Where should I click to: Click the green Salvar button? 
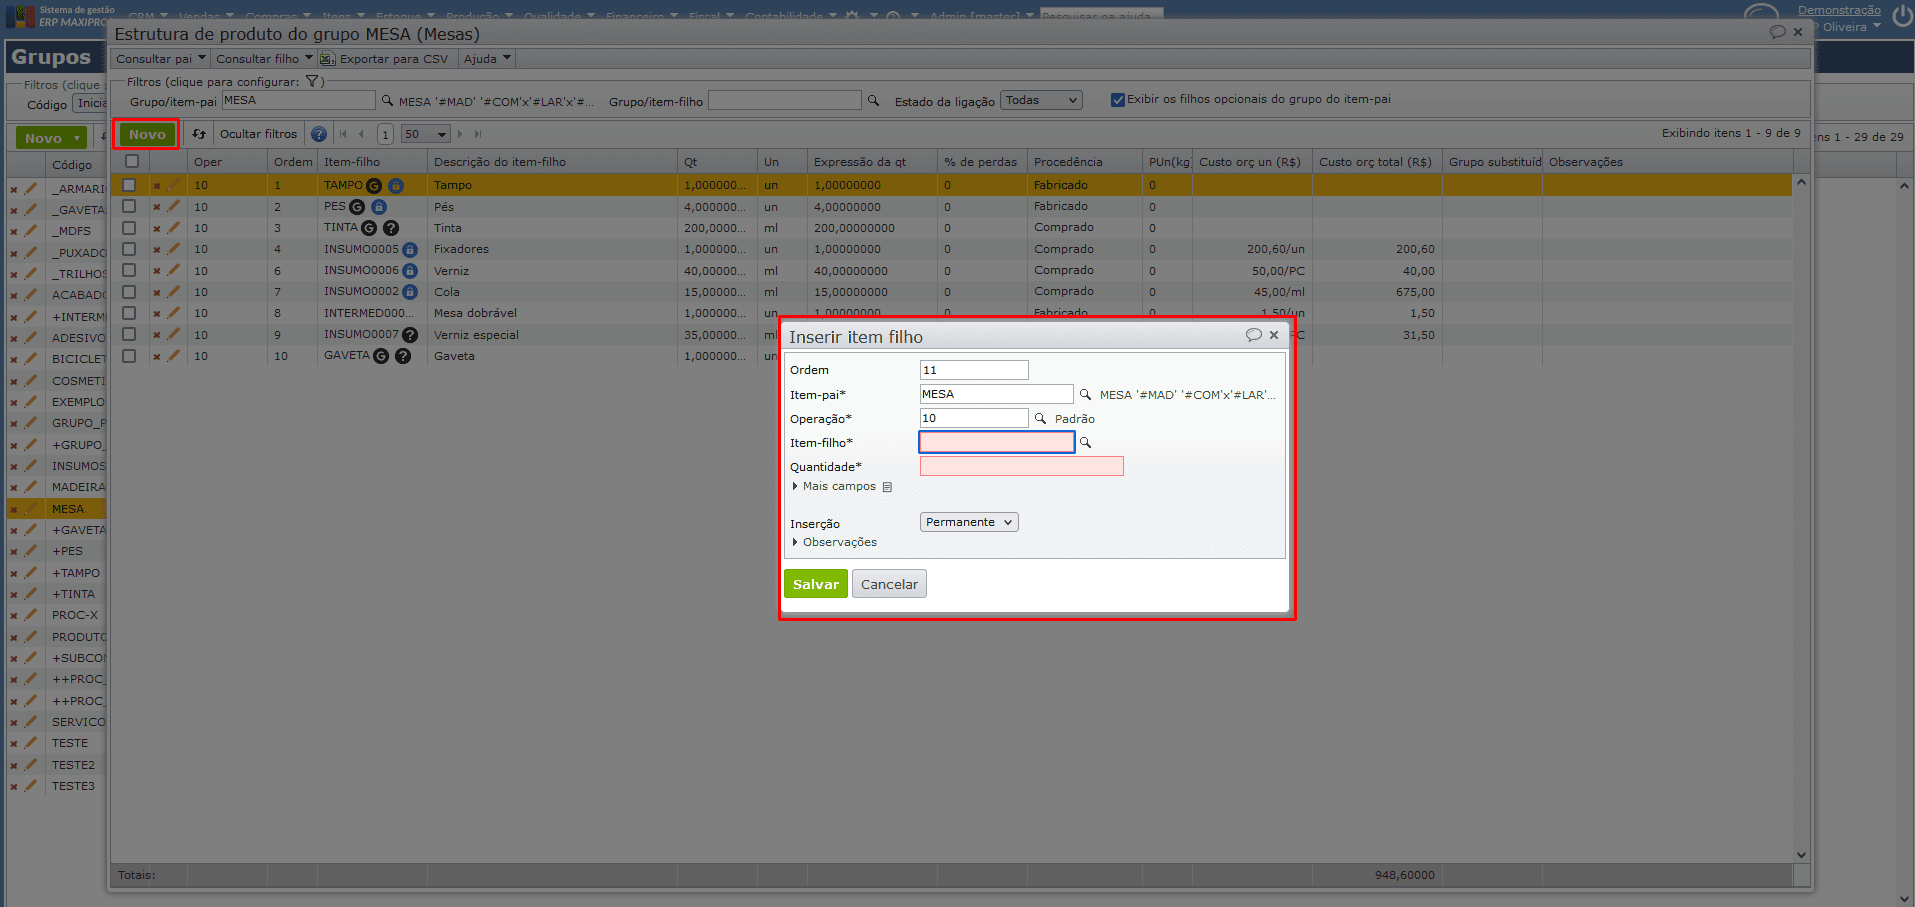click(x=815, y=584)
